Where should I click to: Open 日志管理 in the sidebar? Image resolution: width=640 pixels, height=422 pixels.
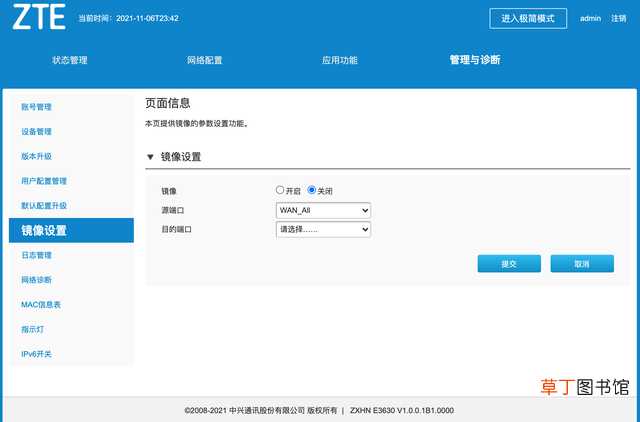[x=36, y=255]
